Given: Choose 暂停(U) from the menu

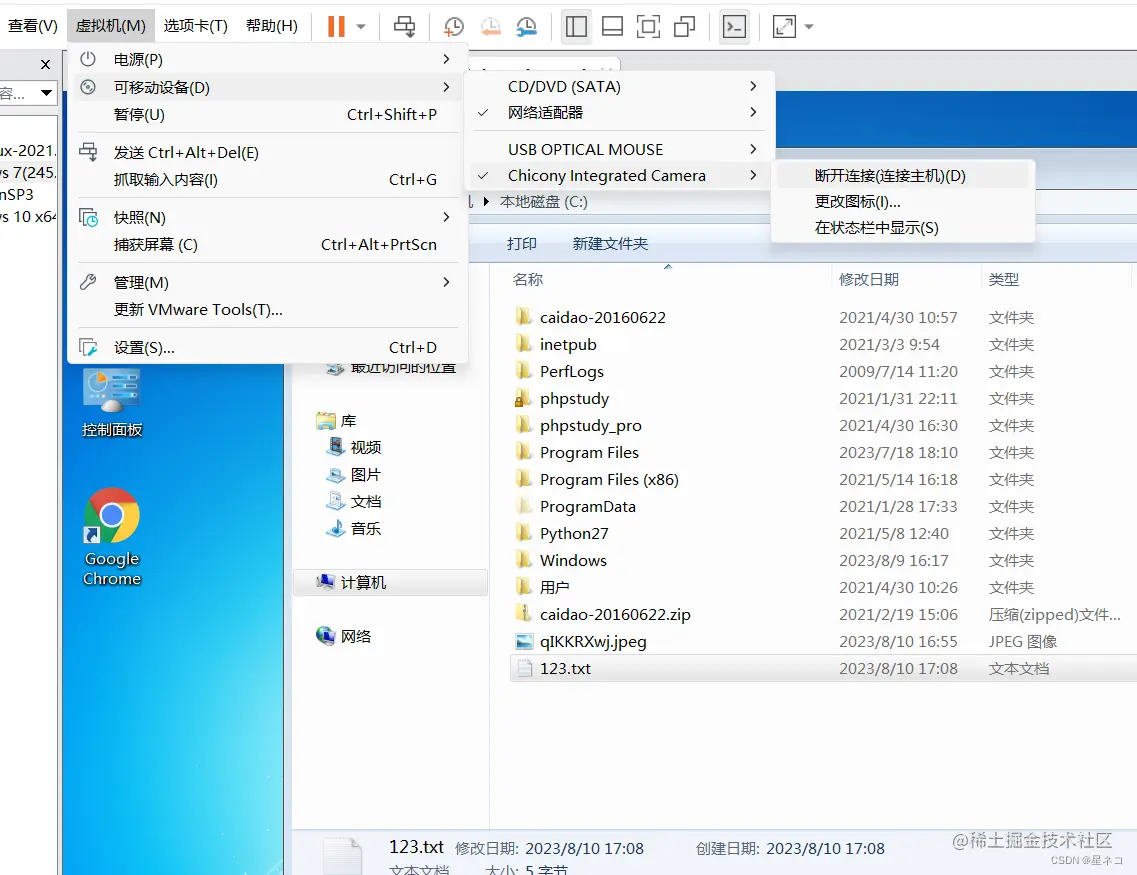Looking at the screenshot, I should pyautogui.click(x=268, y=115).
